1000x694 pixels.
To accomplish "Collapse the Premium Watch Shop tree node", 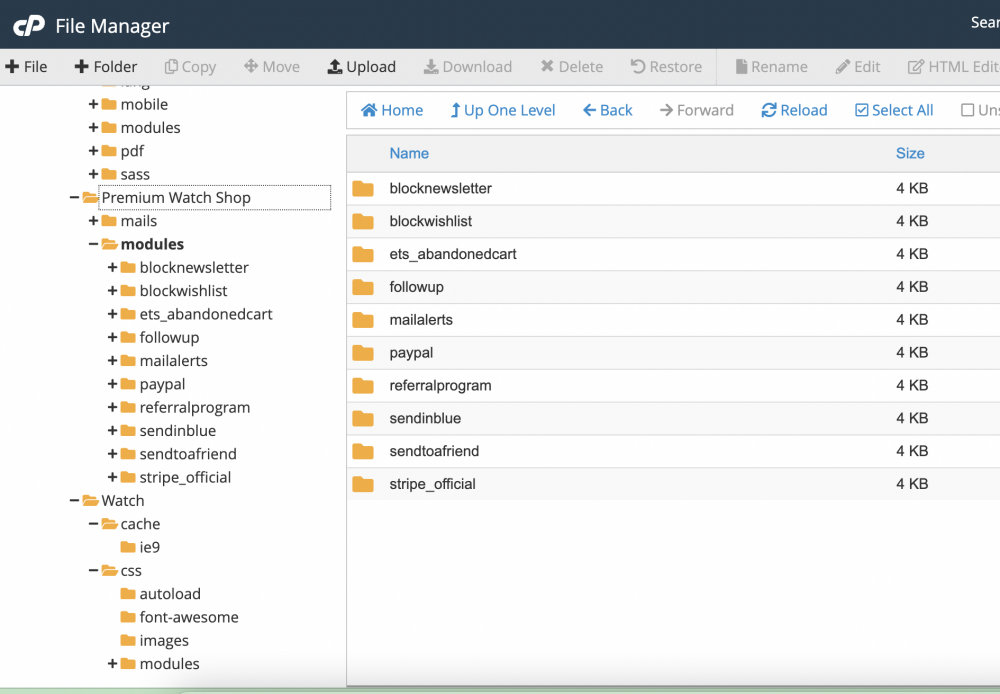I will pyautogui.click(x=74, y=197).
